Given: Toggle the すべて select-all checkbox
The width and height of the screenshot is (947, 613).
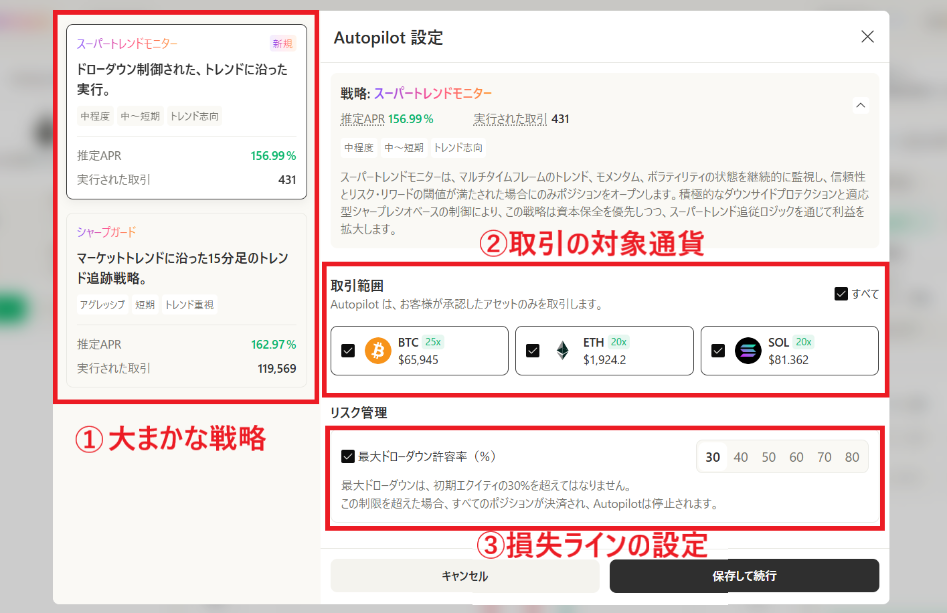Looking at the screenshot, I should click(x=841, y=294).
